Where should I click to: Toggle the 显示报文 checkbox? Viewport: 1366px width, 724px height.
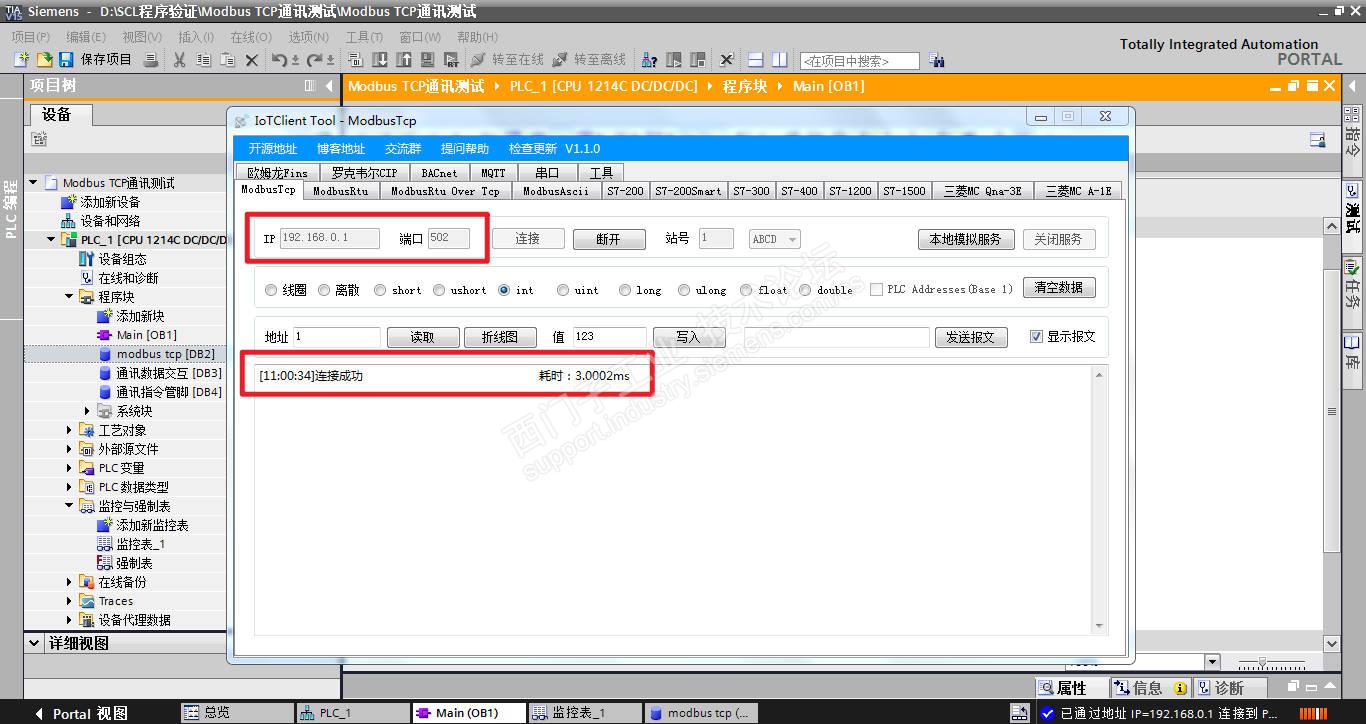[1036, 337]
